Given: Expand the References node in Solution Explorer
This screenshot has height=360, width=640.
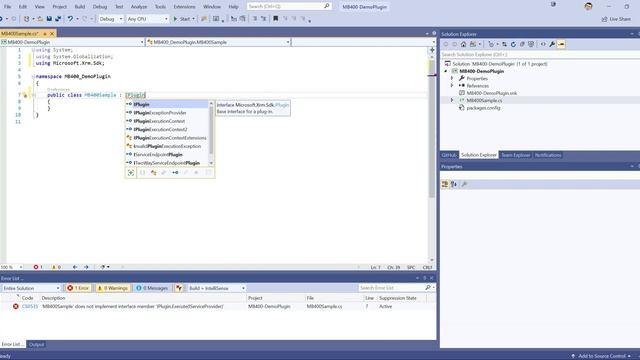Looking at the screenshot, I should pyautogui.click(x=452, y=86).
